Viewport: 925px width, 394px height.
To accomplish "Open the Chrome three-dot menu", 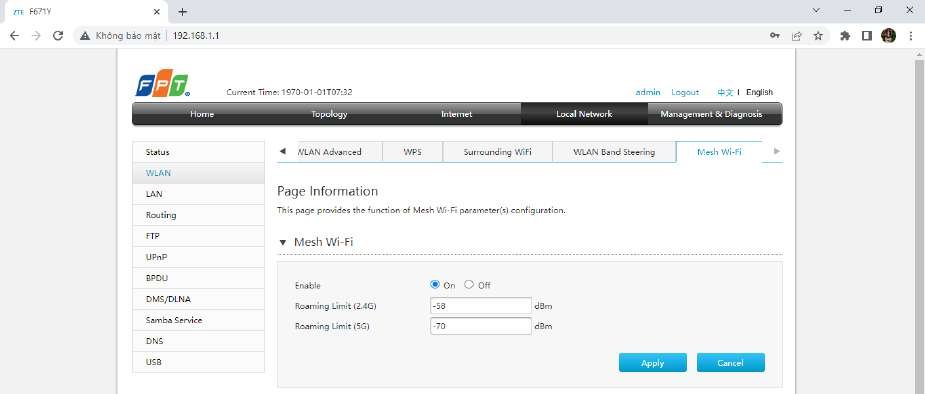I will pos(911,36).
